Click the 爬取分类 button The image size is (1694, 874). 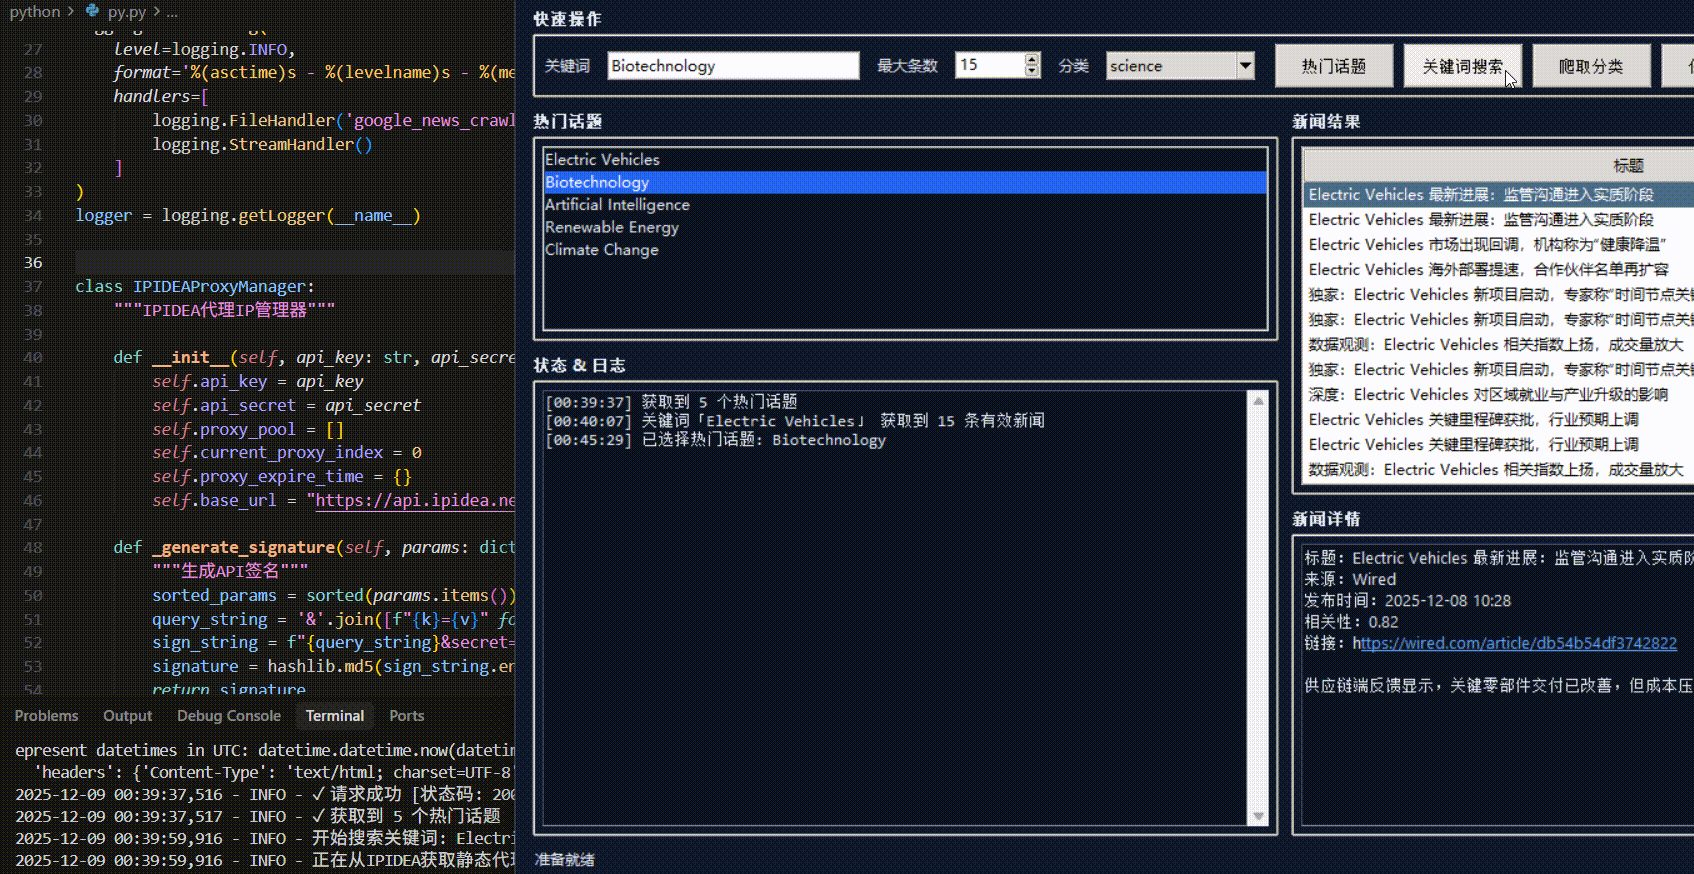tap(1590, 67)
